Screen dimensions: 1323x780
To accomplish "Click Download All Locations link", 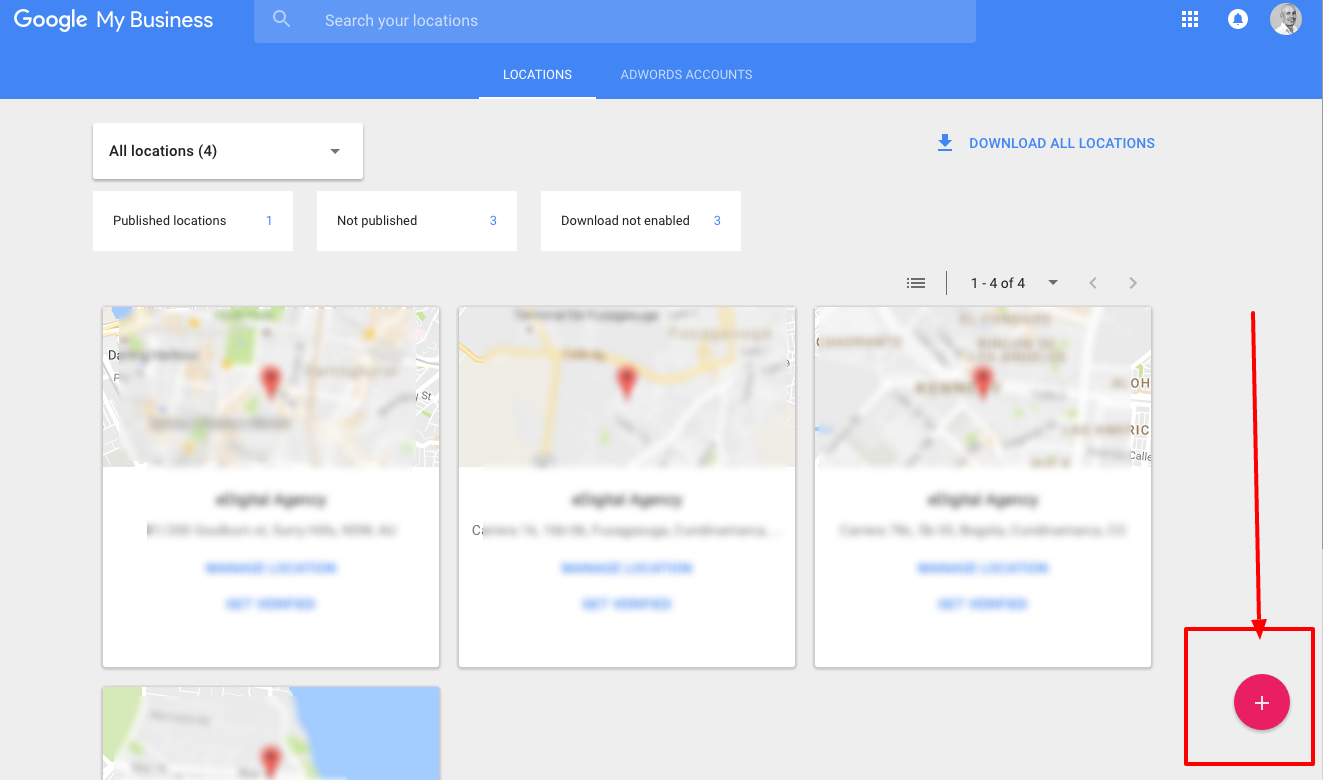I will tap(1062, 143).
